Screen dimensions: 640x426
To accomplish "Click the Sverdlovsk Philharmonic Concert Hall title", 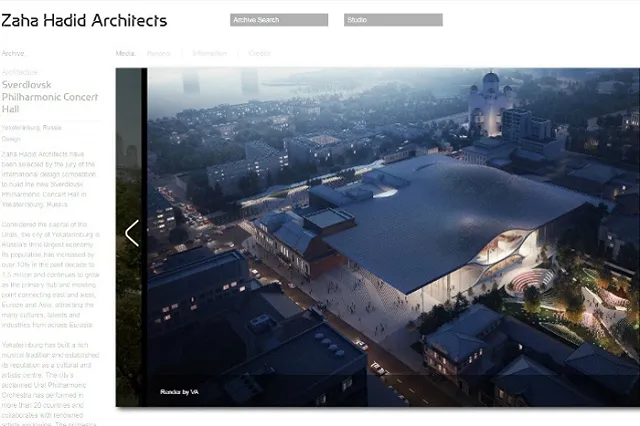I will pyautogui.click(x=48, y=102).
